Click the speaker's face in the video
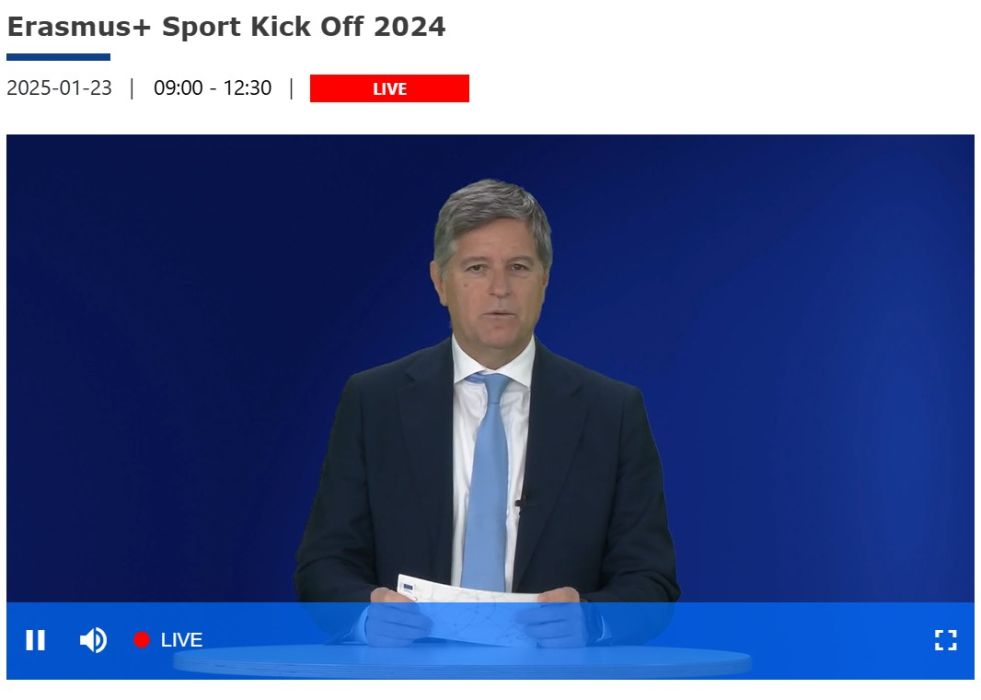 [x=494, y=282]
